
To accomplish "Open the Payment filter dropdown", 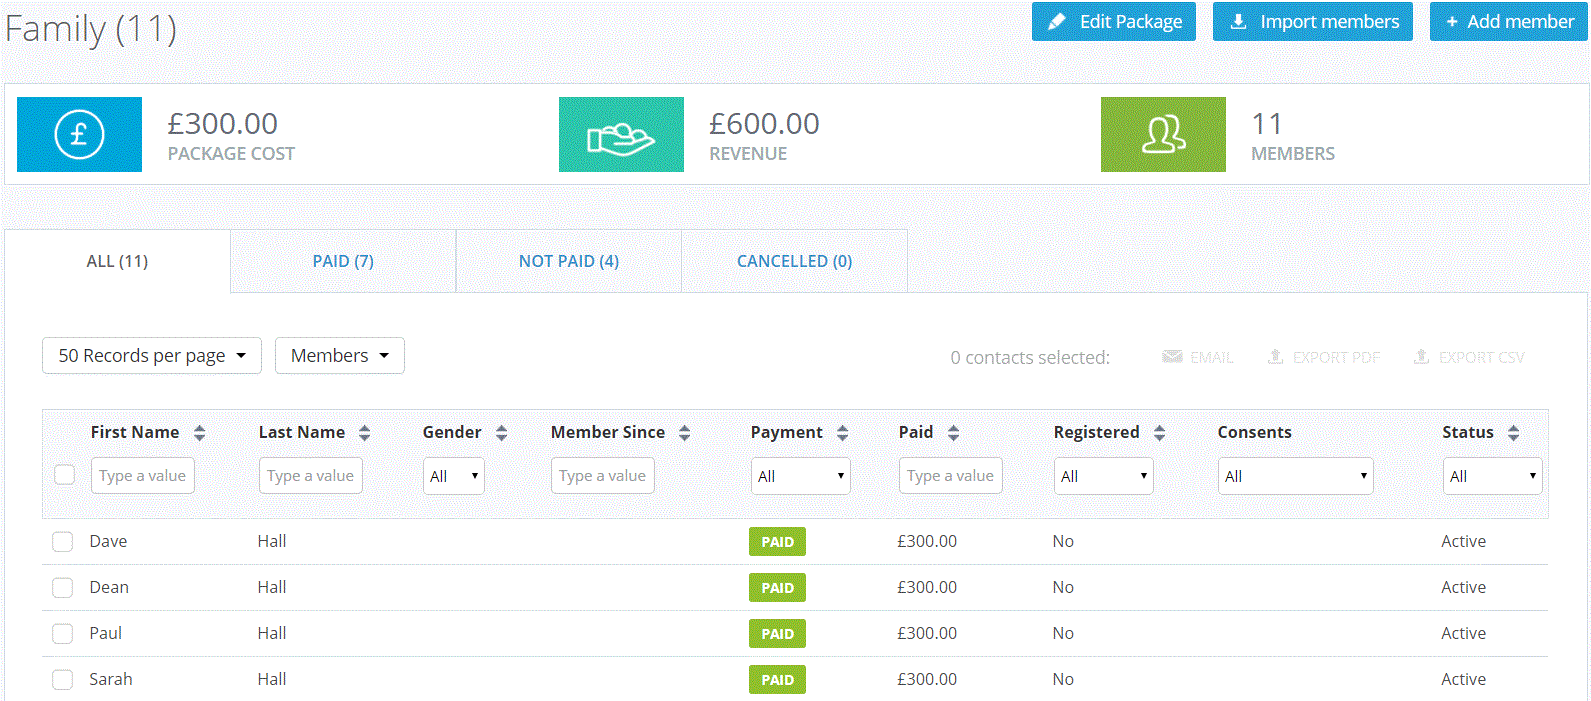I will [801, 476].
